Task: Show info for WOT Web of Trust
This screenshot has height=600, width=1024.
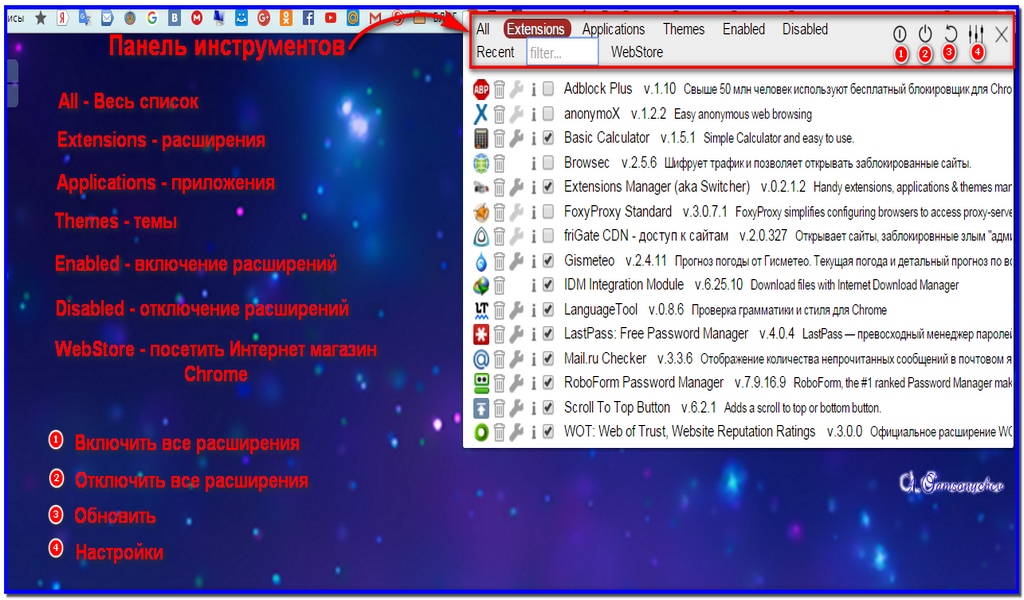Action: [x=533, y=432]
